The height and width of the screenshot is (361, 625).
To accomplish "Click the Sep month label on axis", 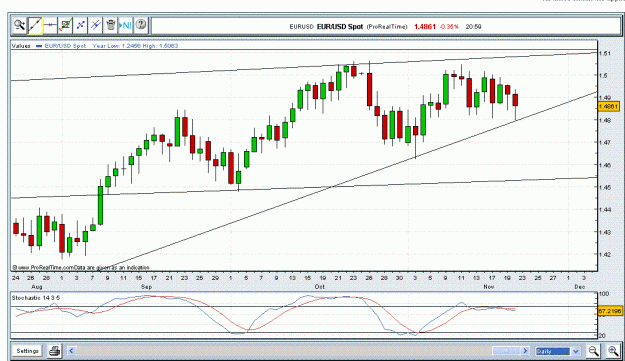I will pyautogui.click(x=146, y=286).
